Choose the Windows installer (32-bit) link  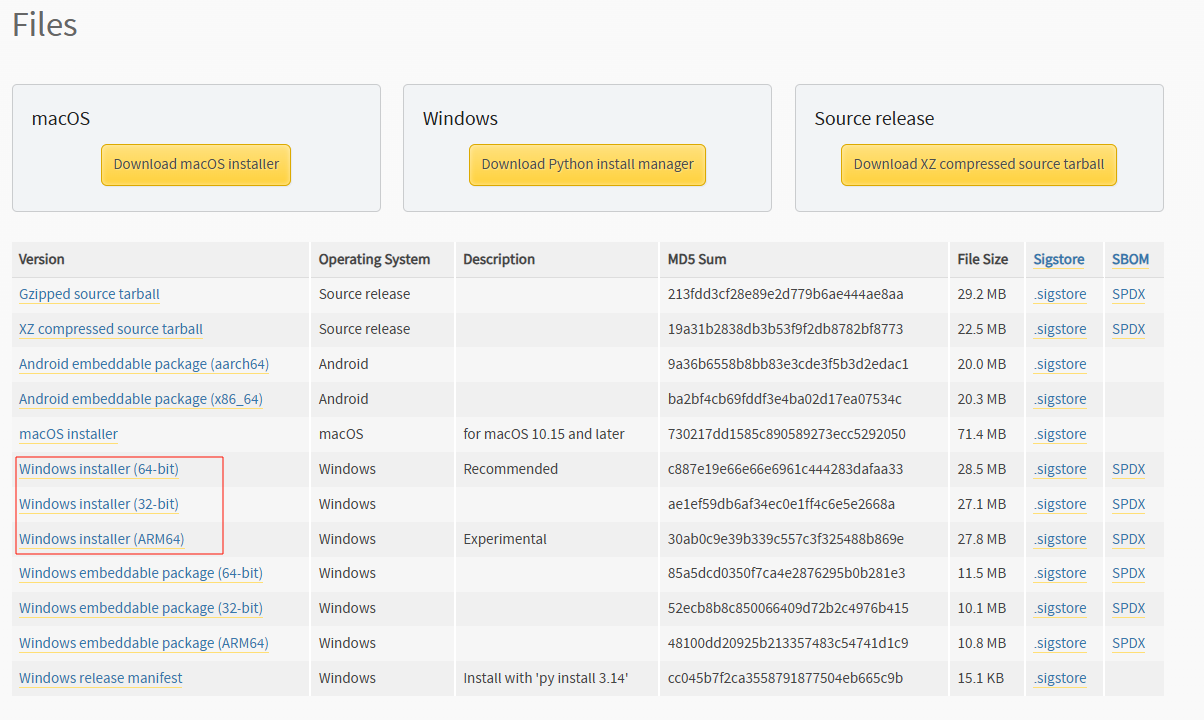99,504
